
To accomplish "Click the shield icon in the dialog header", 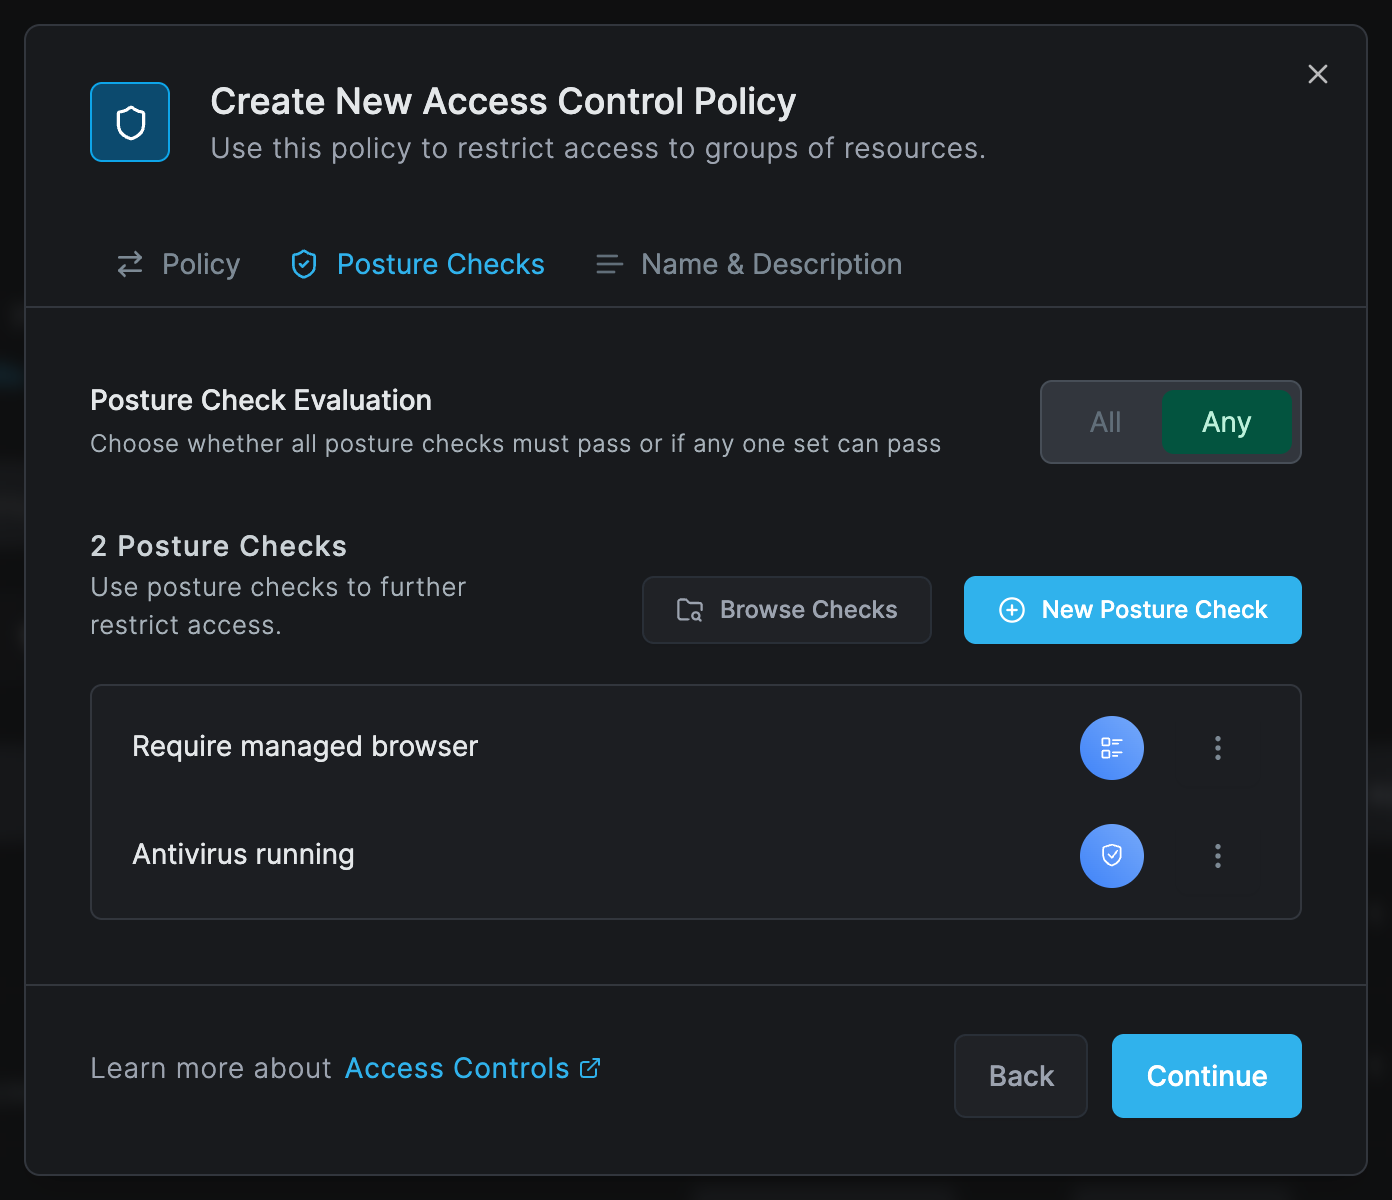I will coord(130,122).
